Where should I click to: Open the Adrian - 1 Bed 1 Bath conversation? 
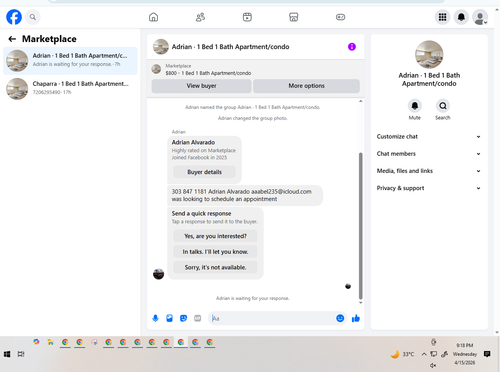[x=70, y=61]
